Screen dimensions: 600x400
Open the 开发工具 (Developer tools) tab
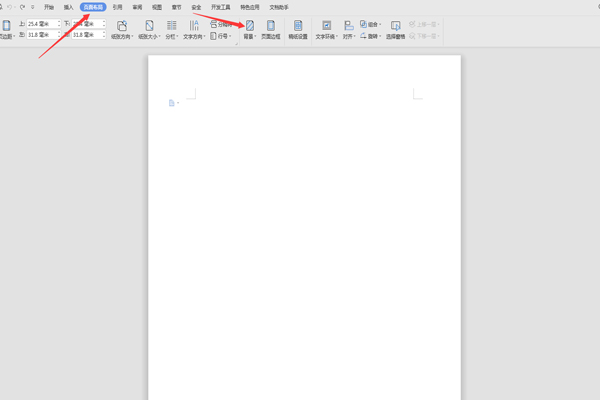point(221,6)
